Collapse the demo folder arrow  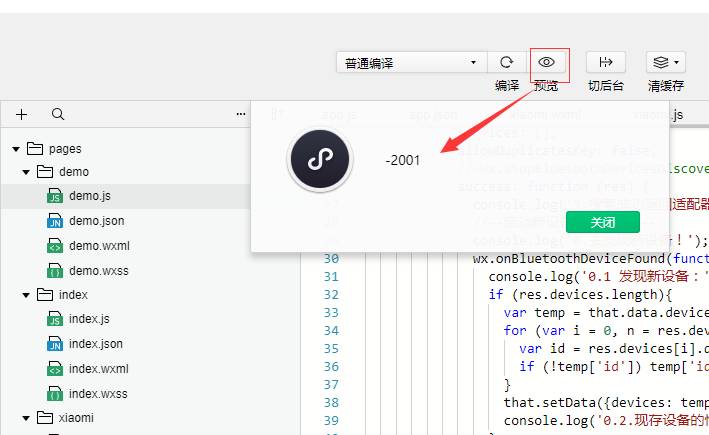click(x=26, y=172)
